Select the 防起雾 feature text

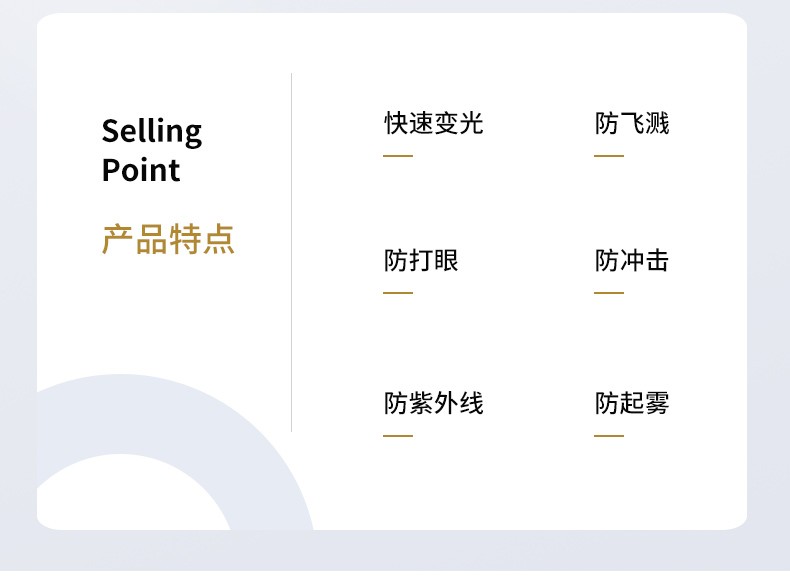[x=632, y=403]
